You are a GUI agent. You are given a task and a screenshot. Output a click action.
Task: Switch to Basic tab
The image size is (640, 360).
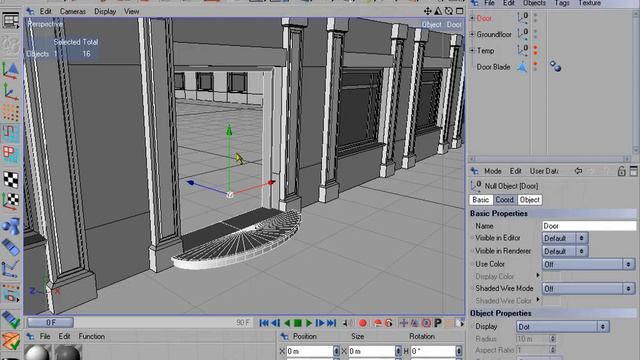point(480,200)
